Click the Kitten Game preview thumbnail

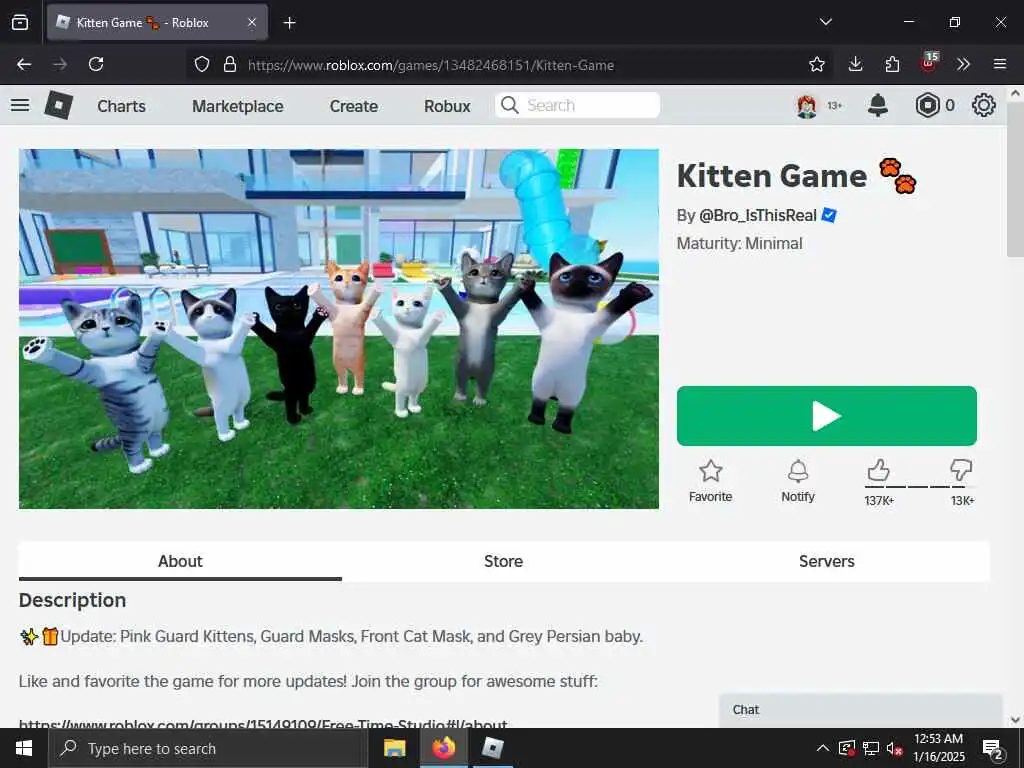[x=339, y=328]
